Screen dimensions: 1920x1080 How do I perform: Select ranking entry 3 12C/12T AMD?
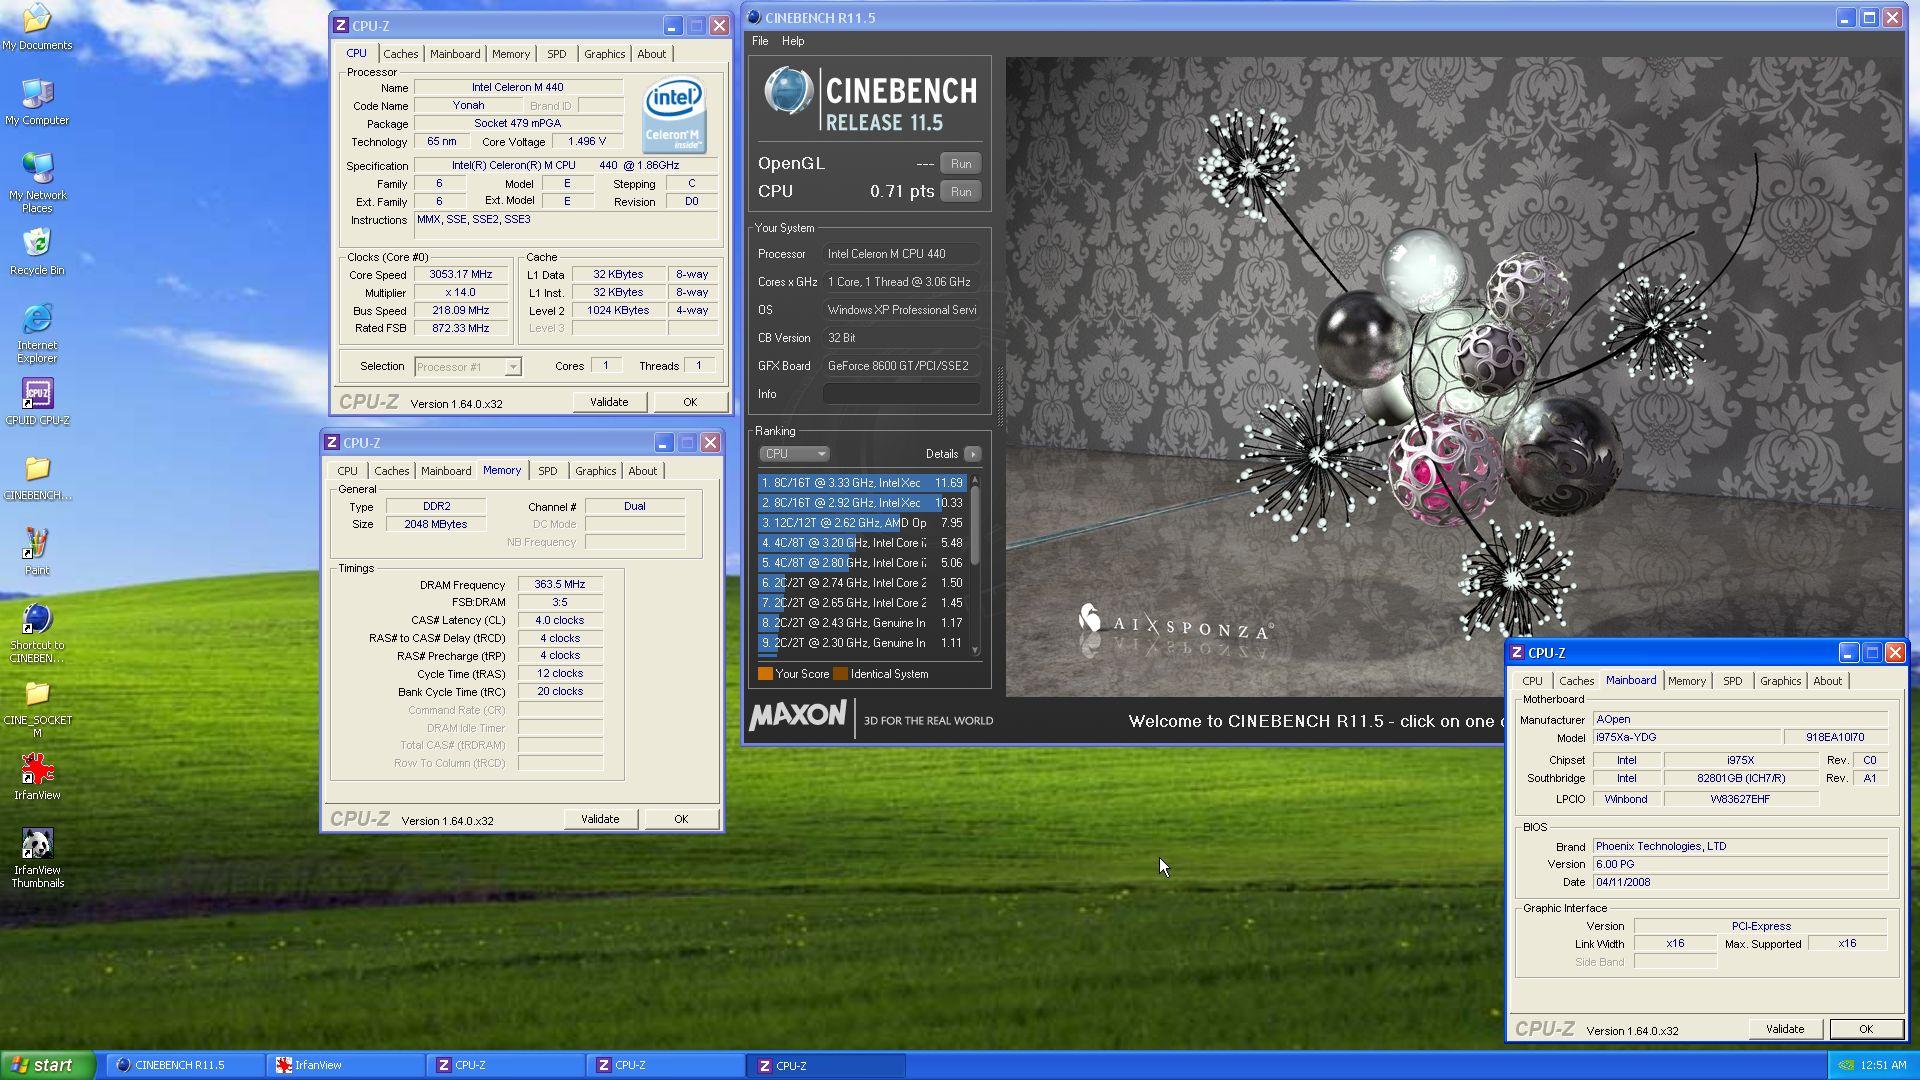tap(862, 523)
